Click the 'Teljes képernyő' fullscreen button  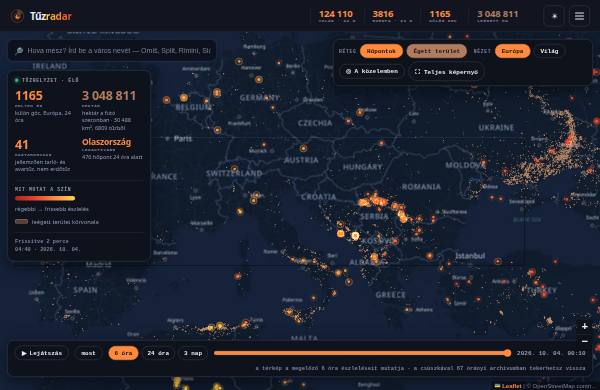[446, 72]
